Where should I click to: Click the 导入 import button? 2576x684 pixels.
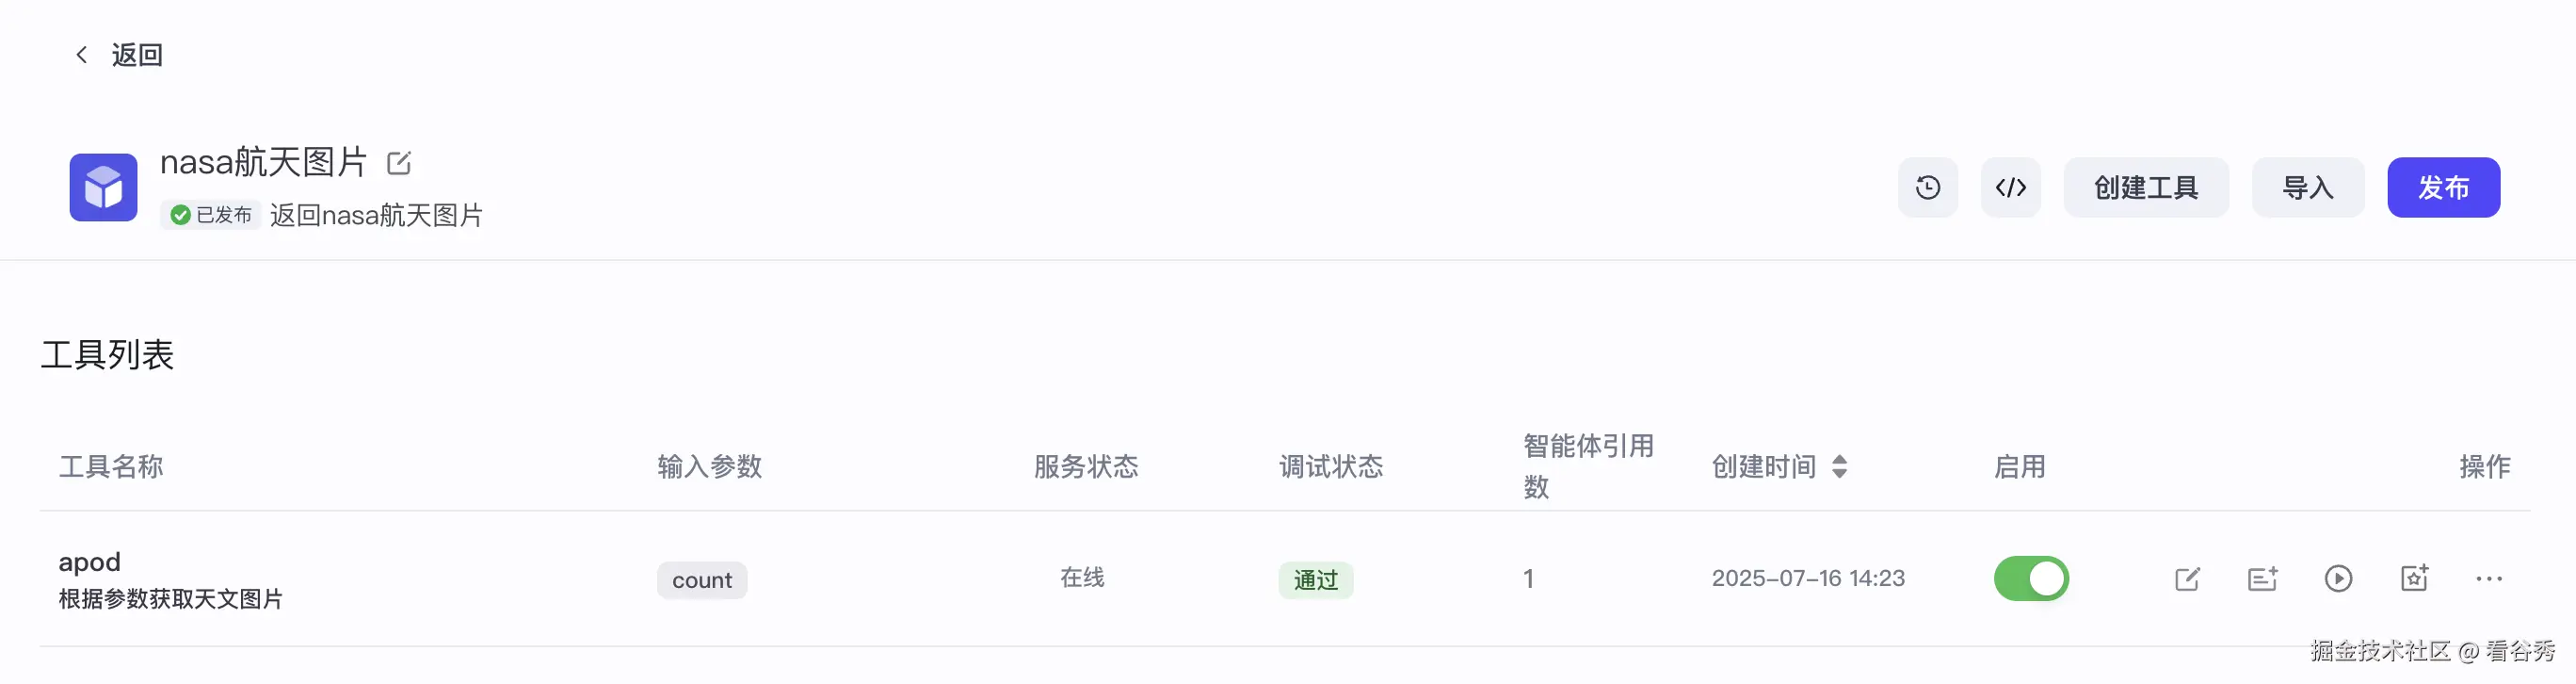tap(2308, 187)
